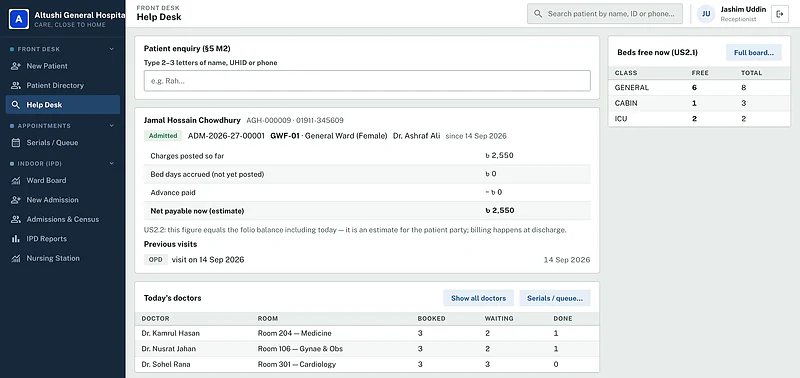800x378 pixels.
Task: Open the New Patient page
Action: pyautogui.click(x=63, y=66)
